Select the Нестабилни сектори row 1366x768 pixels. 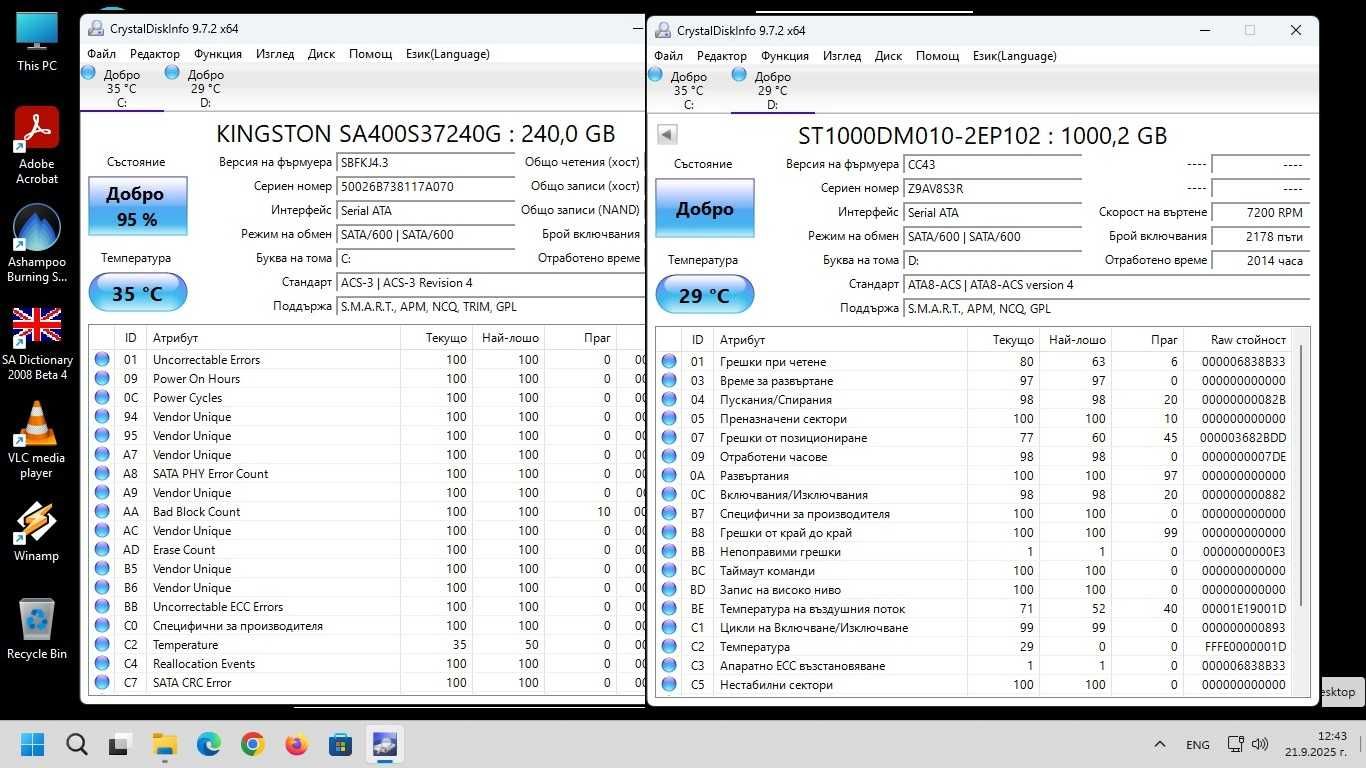pos(975,685)
